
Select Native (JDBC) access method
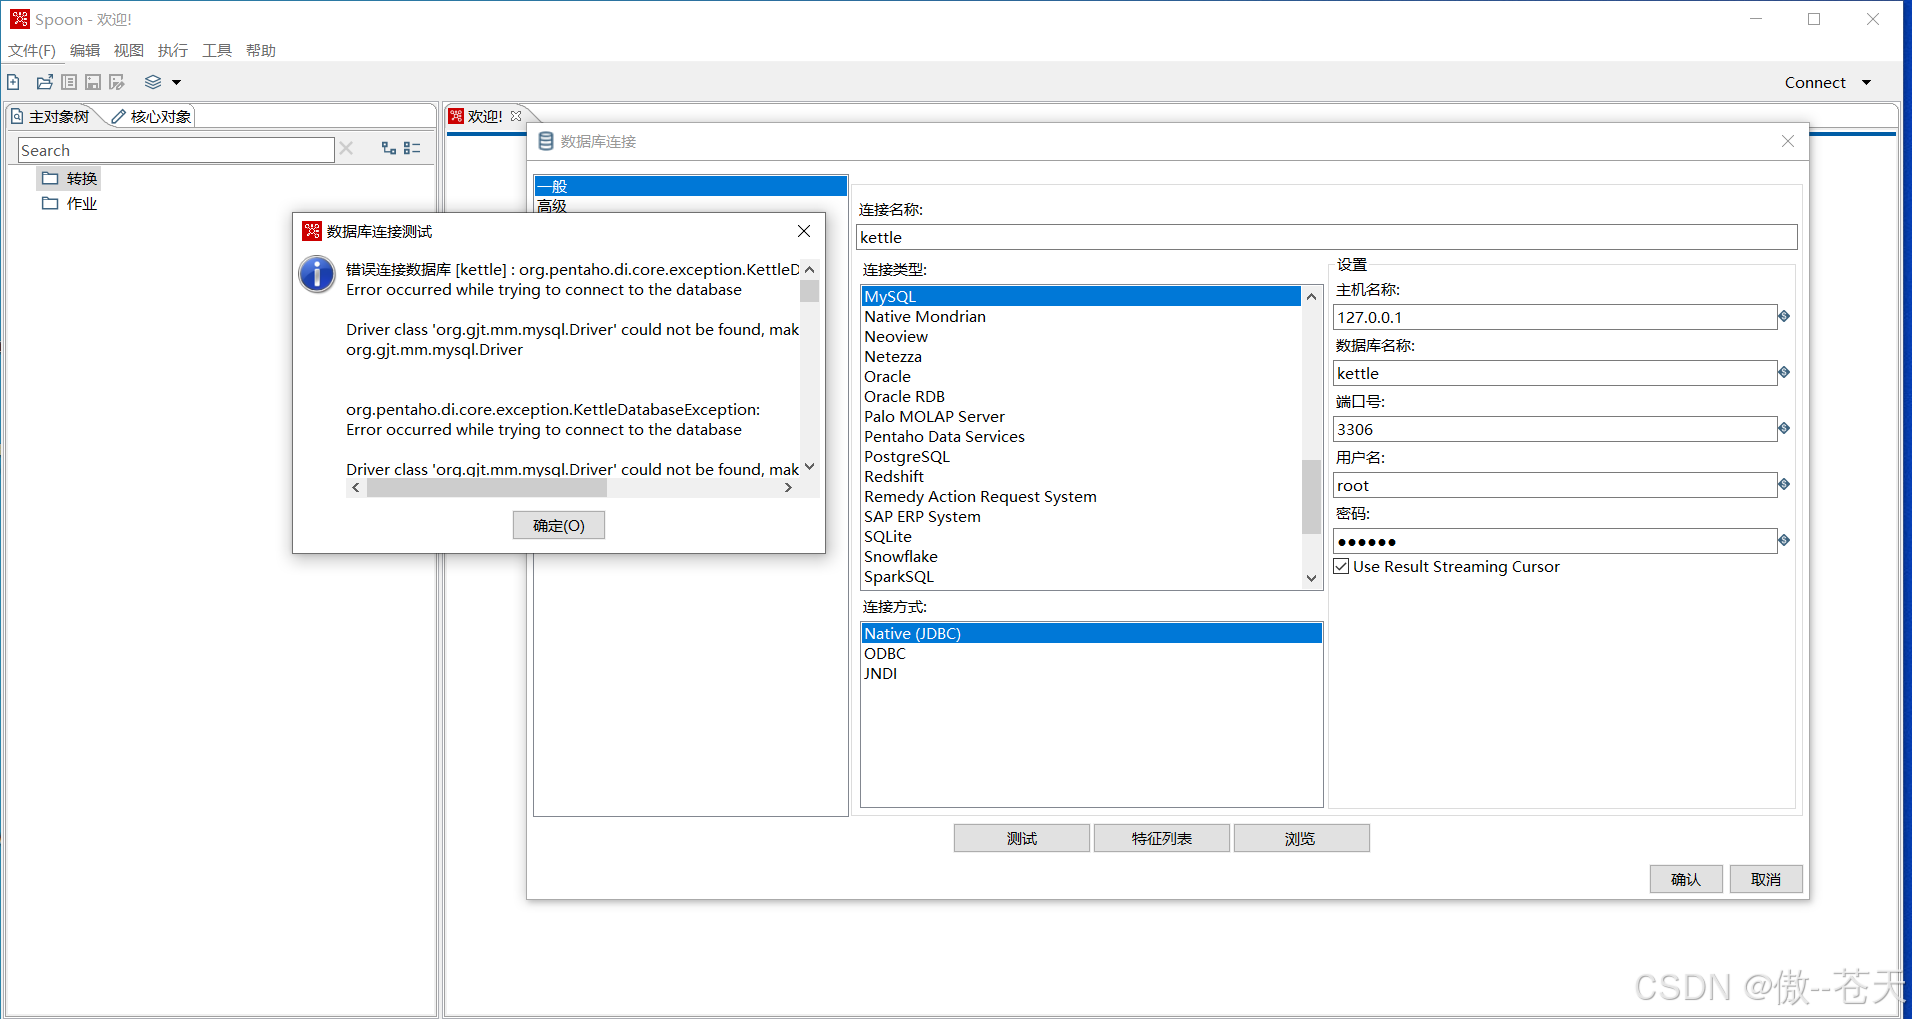[x=1091, y=633]
